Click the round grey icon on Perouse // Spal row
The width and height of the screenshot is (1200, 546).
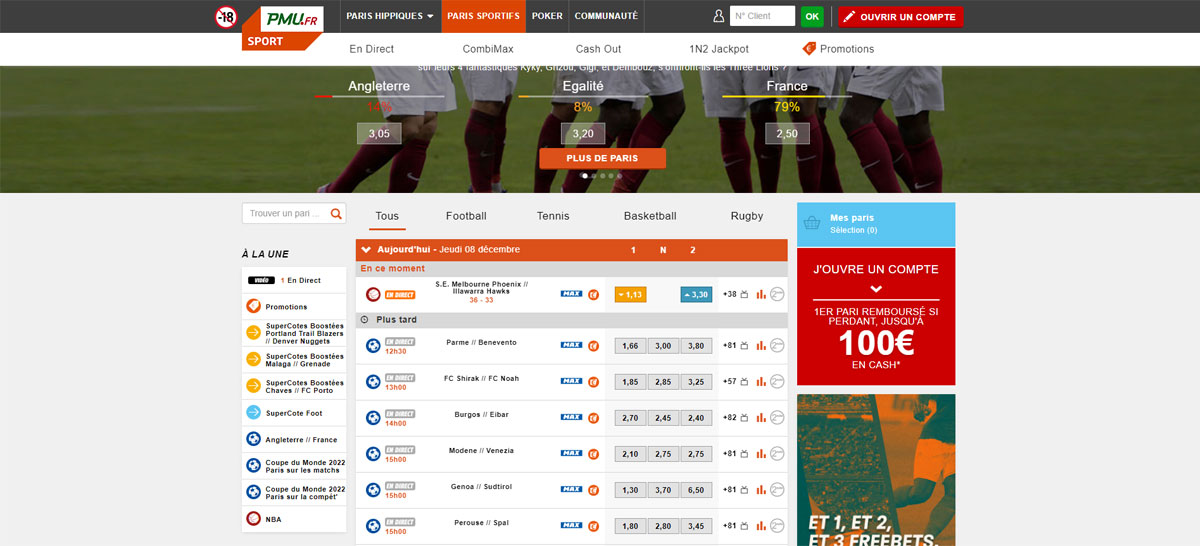777,525
